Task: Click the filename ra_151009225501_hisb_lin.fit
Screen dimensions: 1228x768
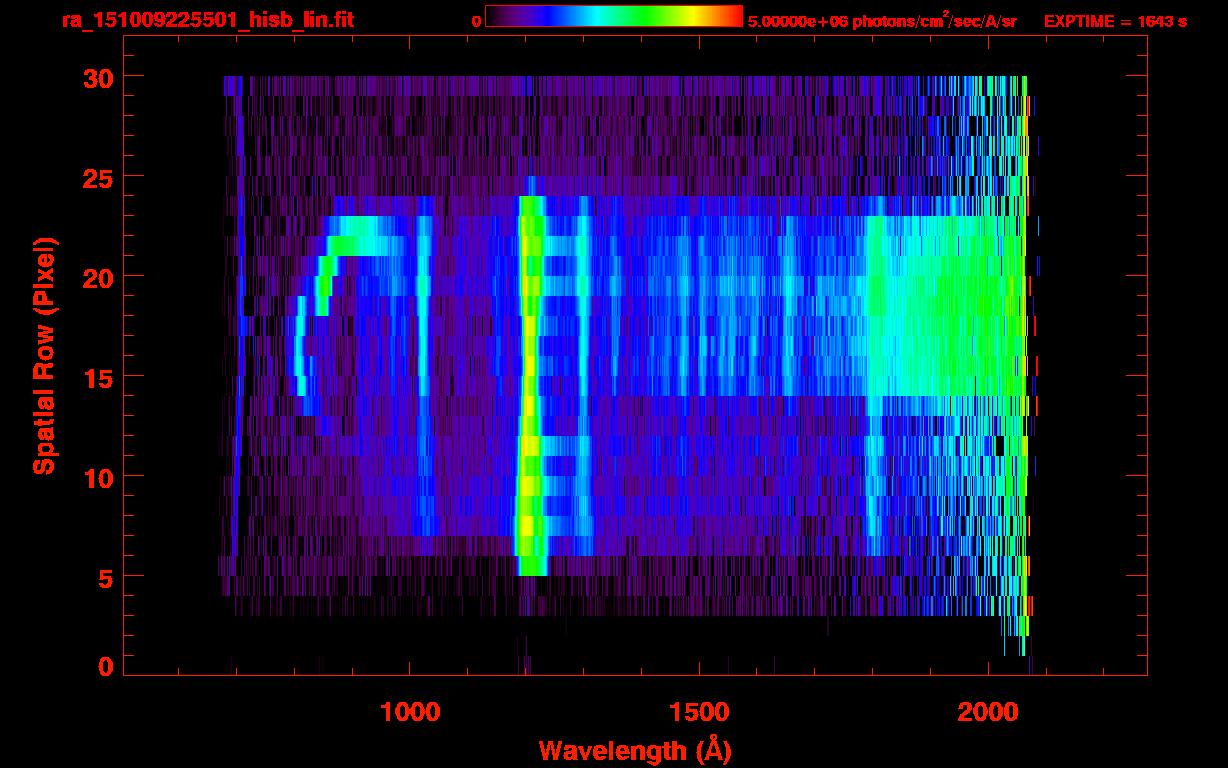Action: coord(206,19)
